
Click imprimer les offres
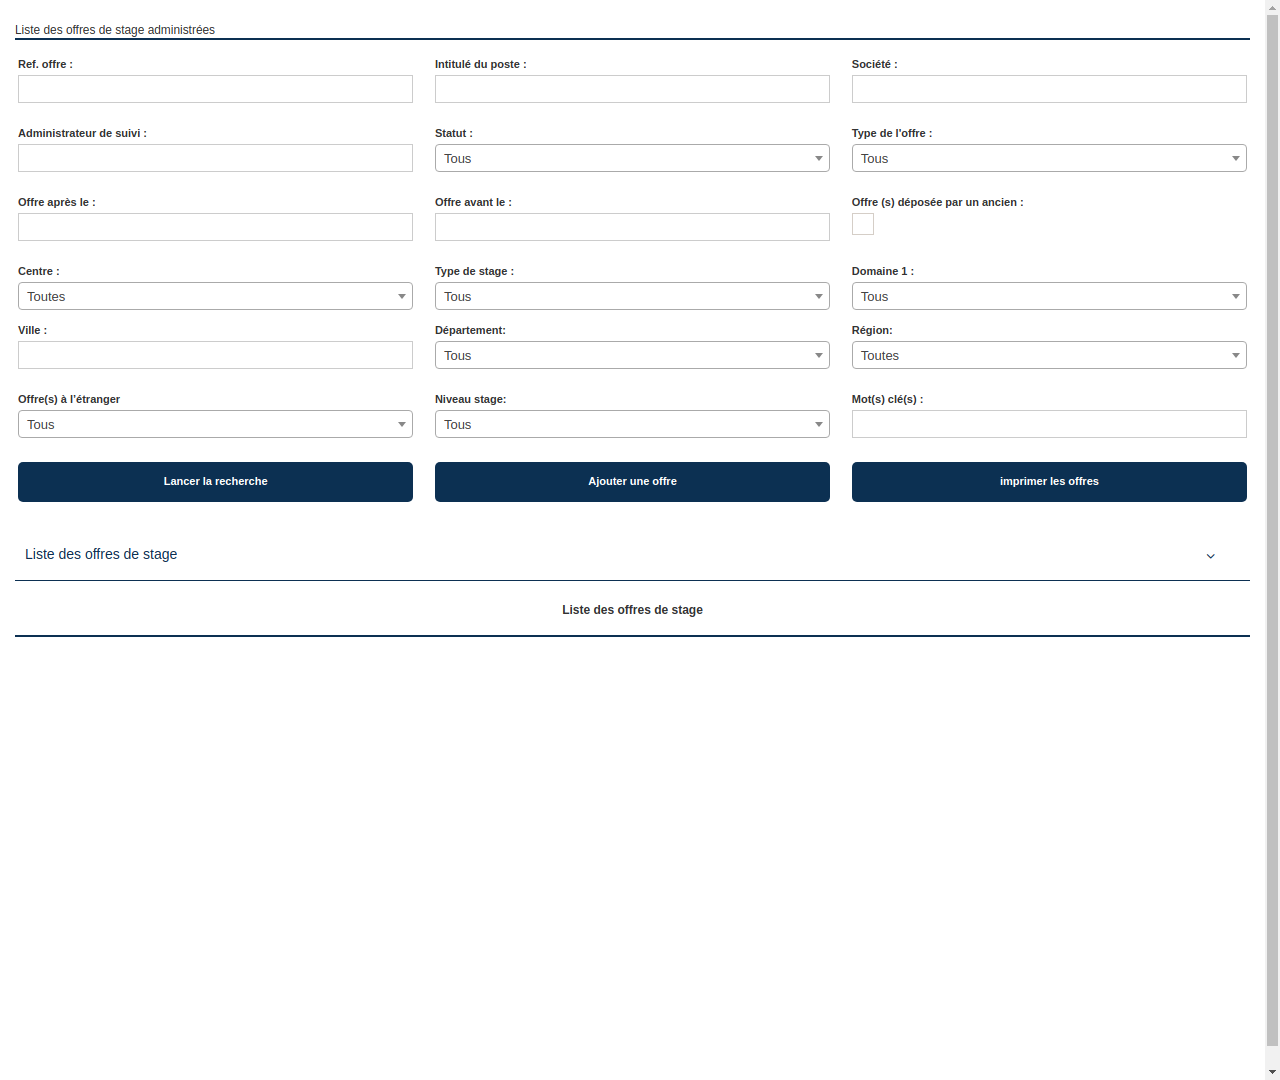1048,481
